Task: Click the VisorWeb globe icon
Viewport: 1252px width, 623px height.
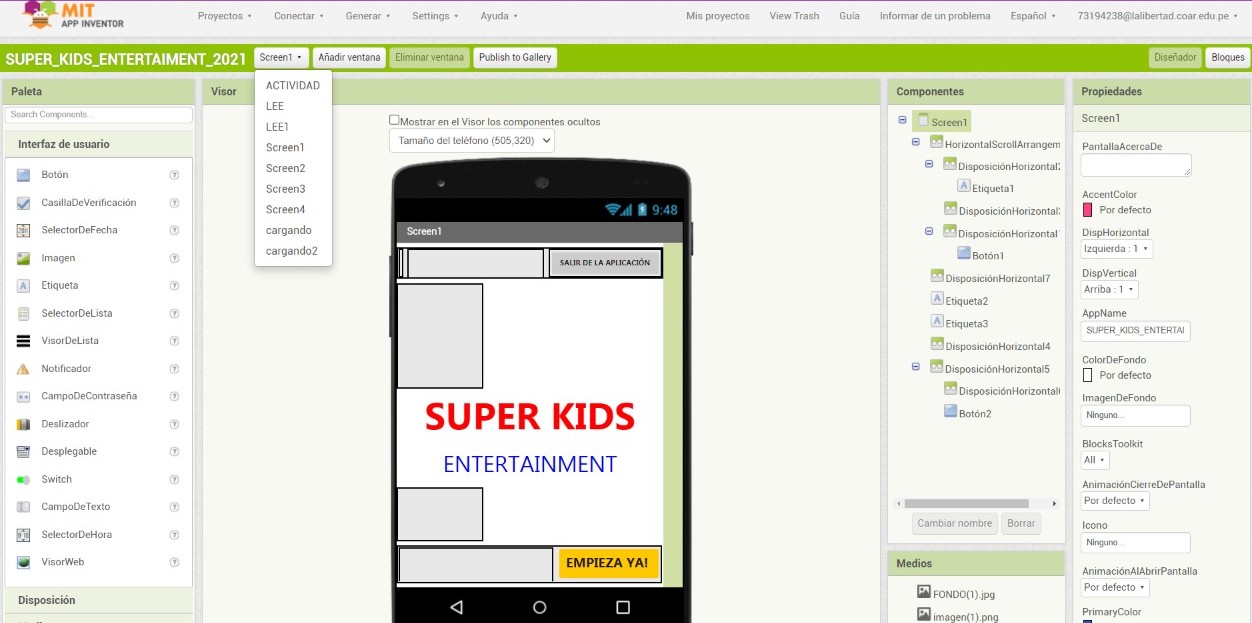Action: [x=23, y=562]
